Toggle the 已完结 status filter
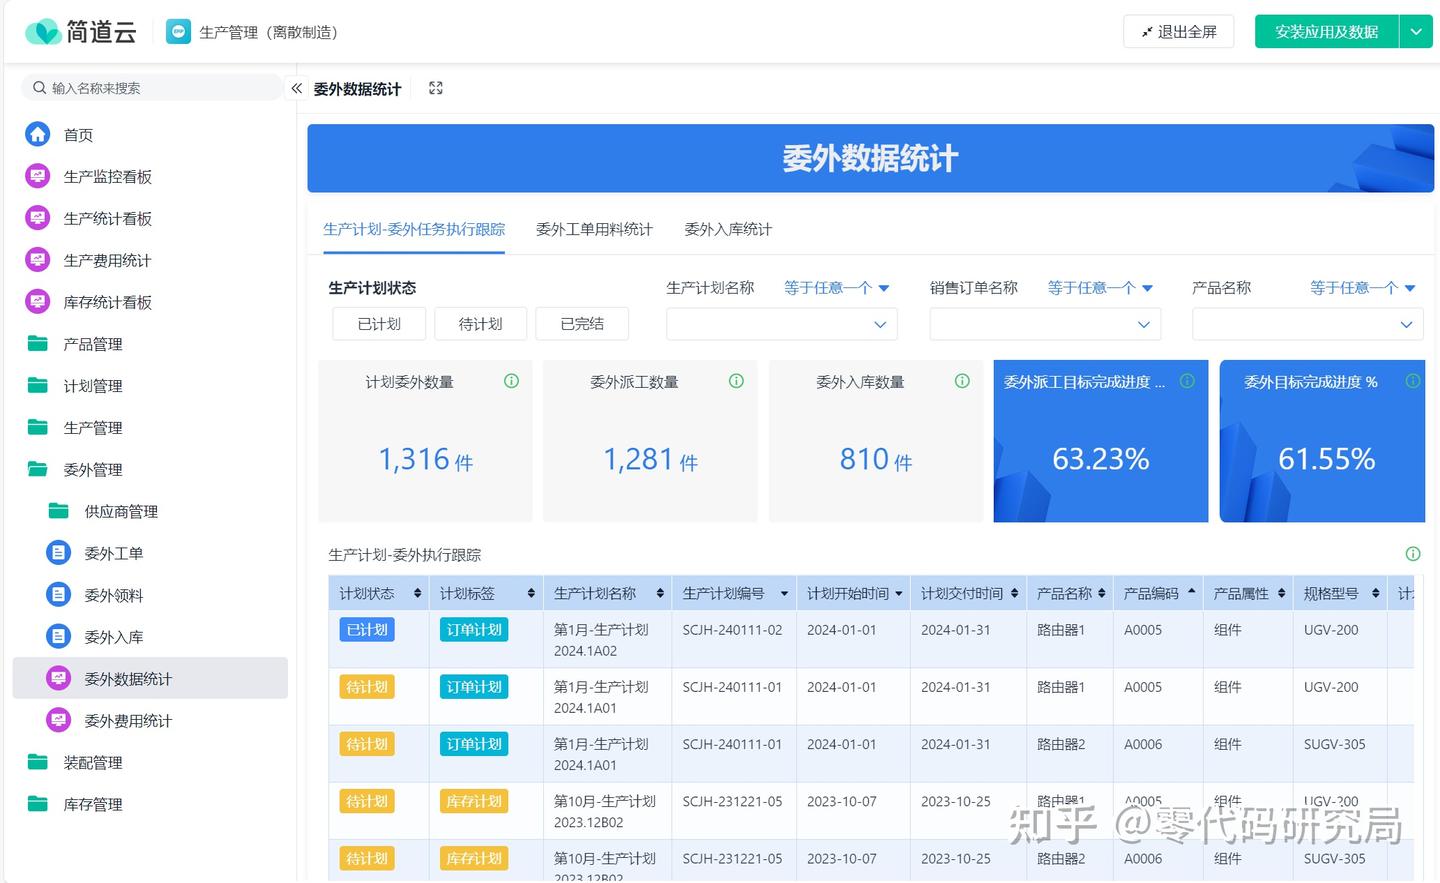Screen dimensions: 1440x883 (582, 324)
